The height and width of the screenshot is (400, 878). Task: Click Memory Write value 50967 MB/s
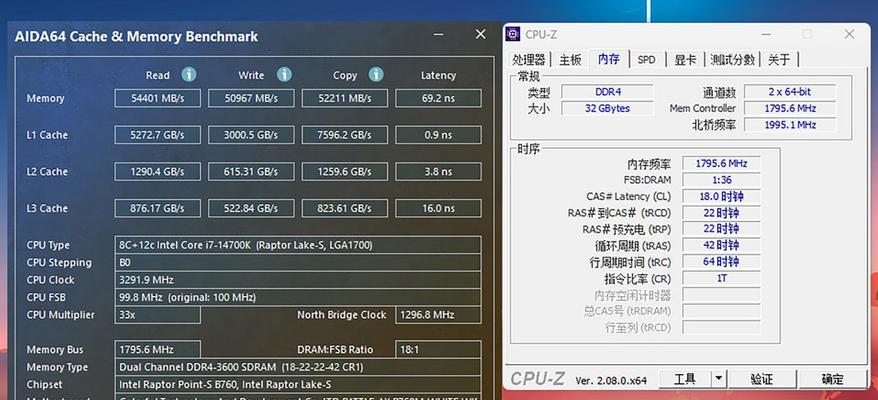click(251, 99)
